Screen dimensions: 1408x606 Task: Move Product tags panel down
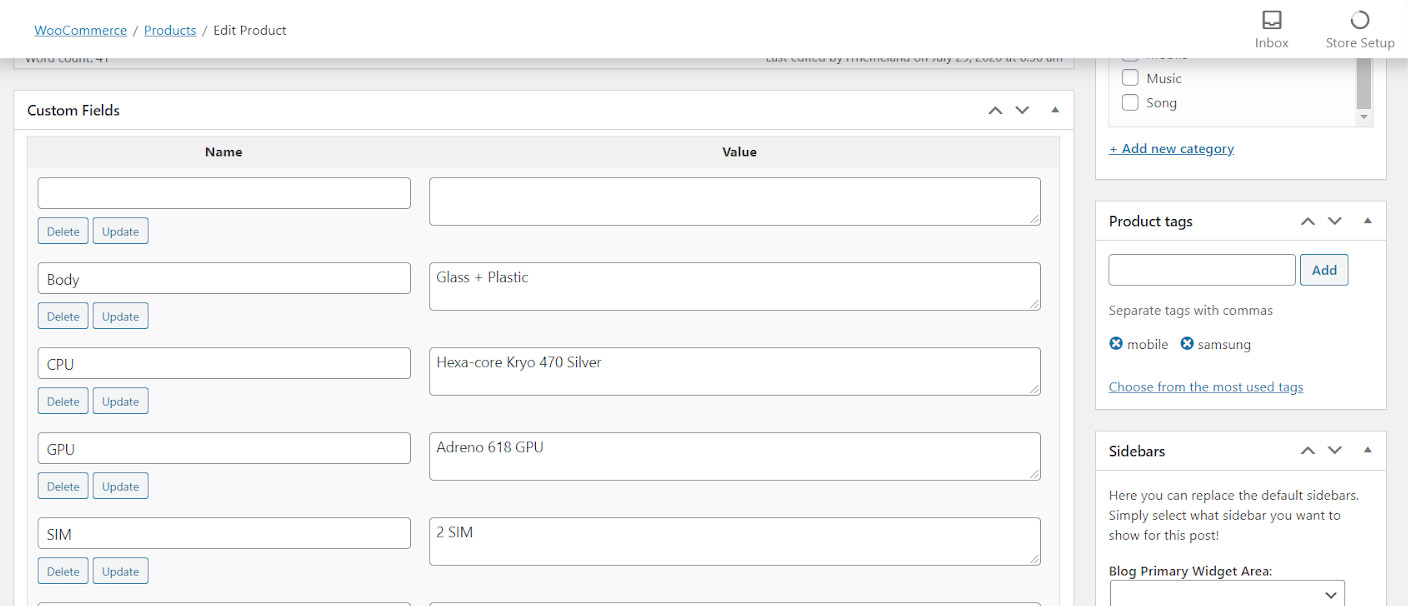click(x=1335, y=221)
